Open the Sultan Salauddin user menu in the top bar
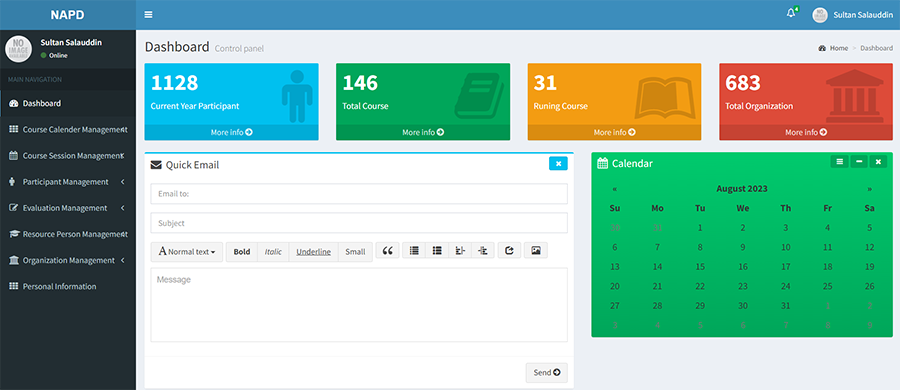This screenshot has width=900, height=390. [x=852, y=15]
